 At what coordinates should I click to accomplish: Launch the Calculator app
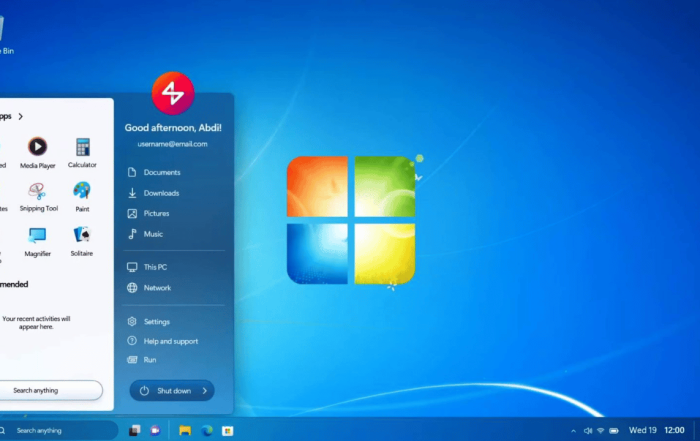point(82,148)
